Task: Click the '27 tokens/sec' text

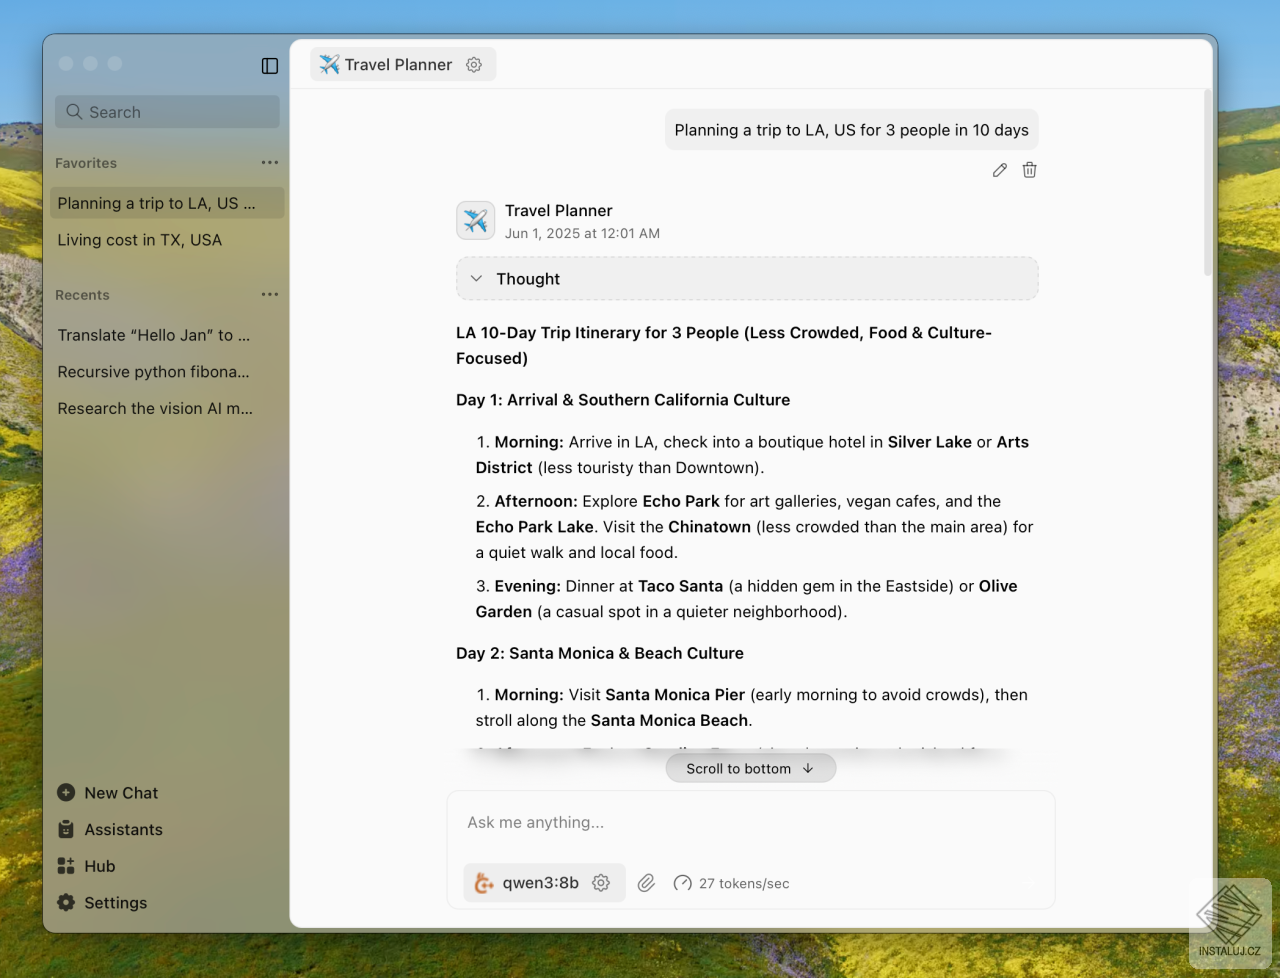Action: (x=744, y=884)
